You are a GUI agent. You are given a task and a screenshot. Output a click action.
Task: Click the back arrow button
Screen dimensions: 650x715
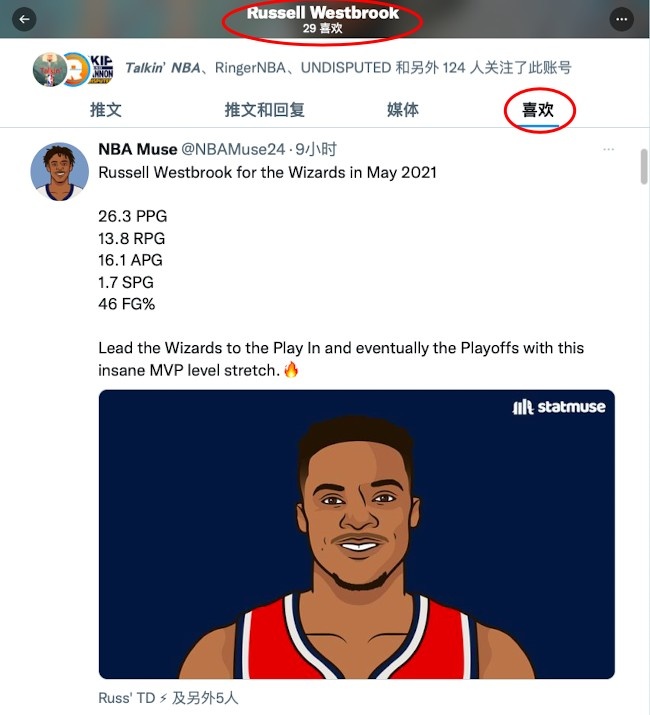pyautogui.click(x=24, y=19)
